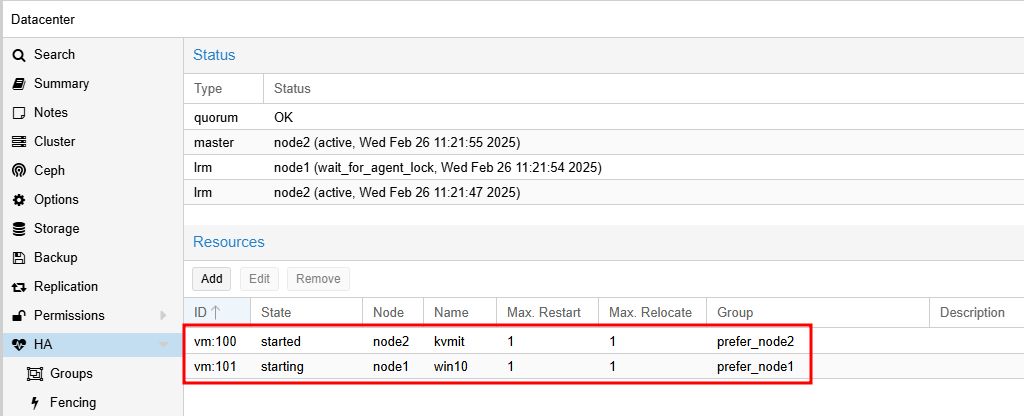Click Max. Relocate column header
The image size is (1024, 416).
[x=652, y=313]
